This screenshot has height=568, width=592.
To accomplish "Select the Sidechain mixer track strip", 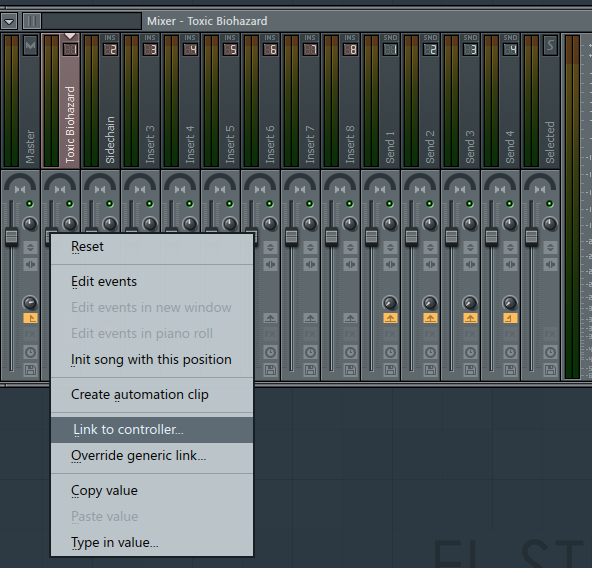I will 100,100.
